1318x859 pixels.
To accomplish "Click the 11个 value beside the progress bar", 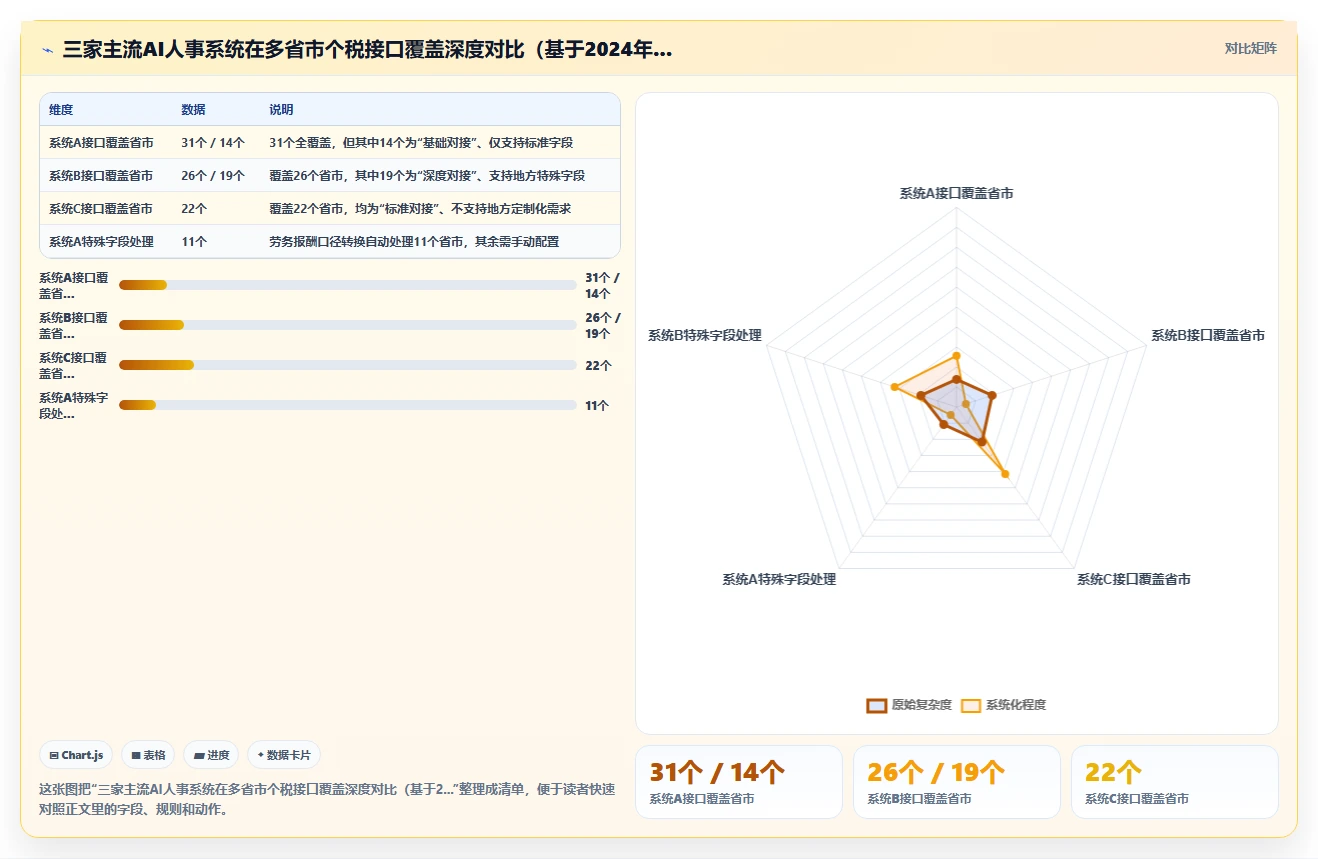I will point(597,406).
